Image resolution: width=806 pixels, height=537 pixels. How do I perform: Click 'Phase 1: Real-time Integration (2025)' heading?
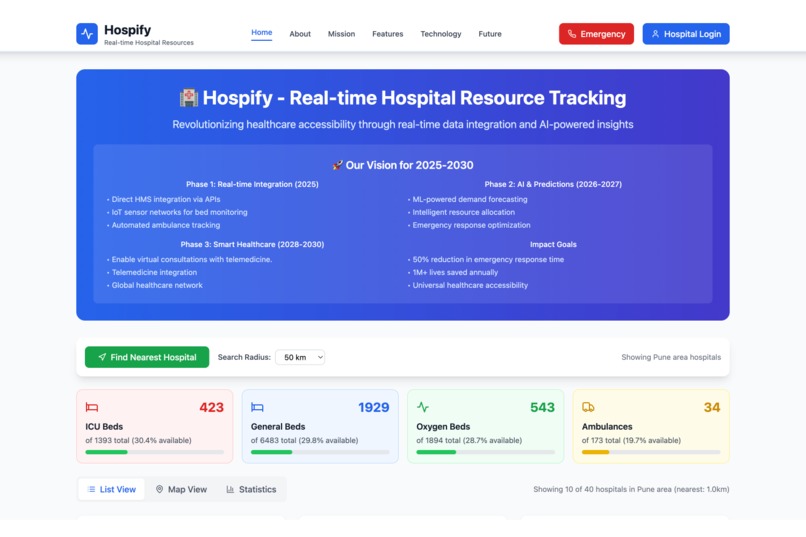click(x=252, y=184)
